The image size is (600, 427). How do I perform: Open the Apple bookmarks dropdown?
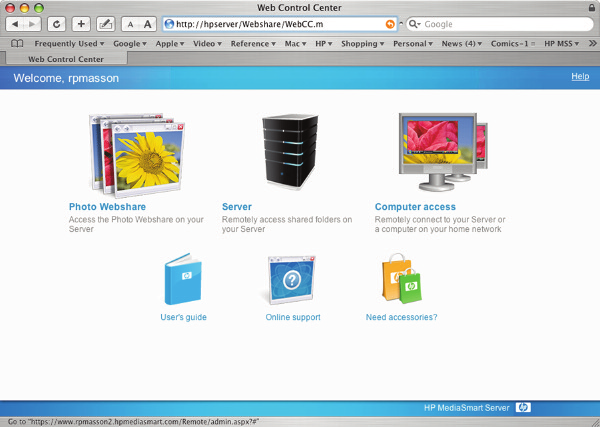170,44
